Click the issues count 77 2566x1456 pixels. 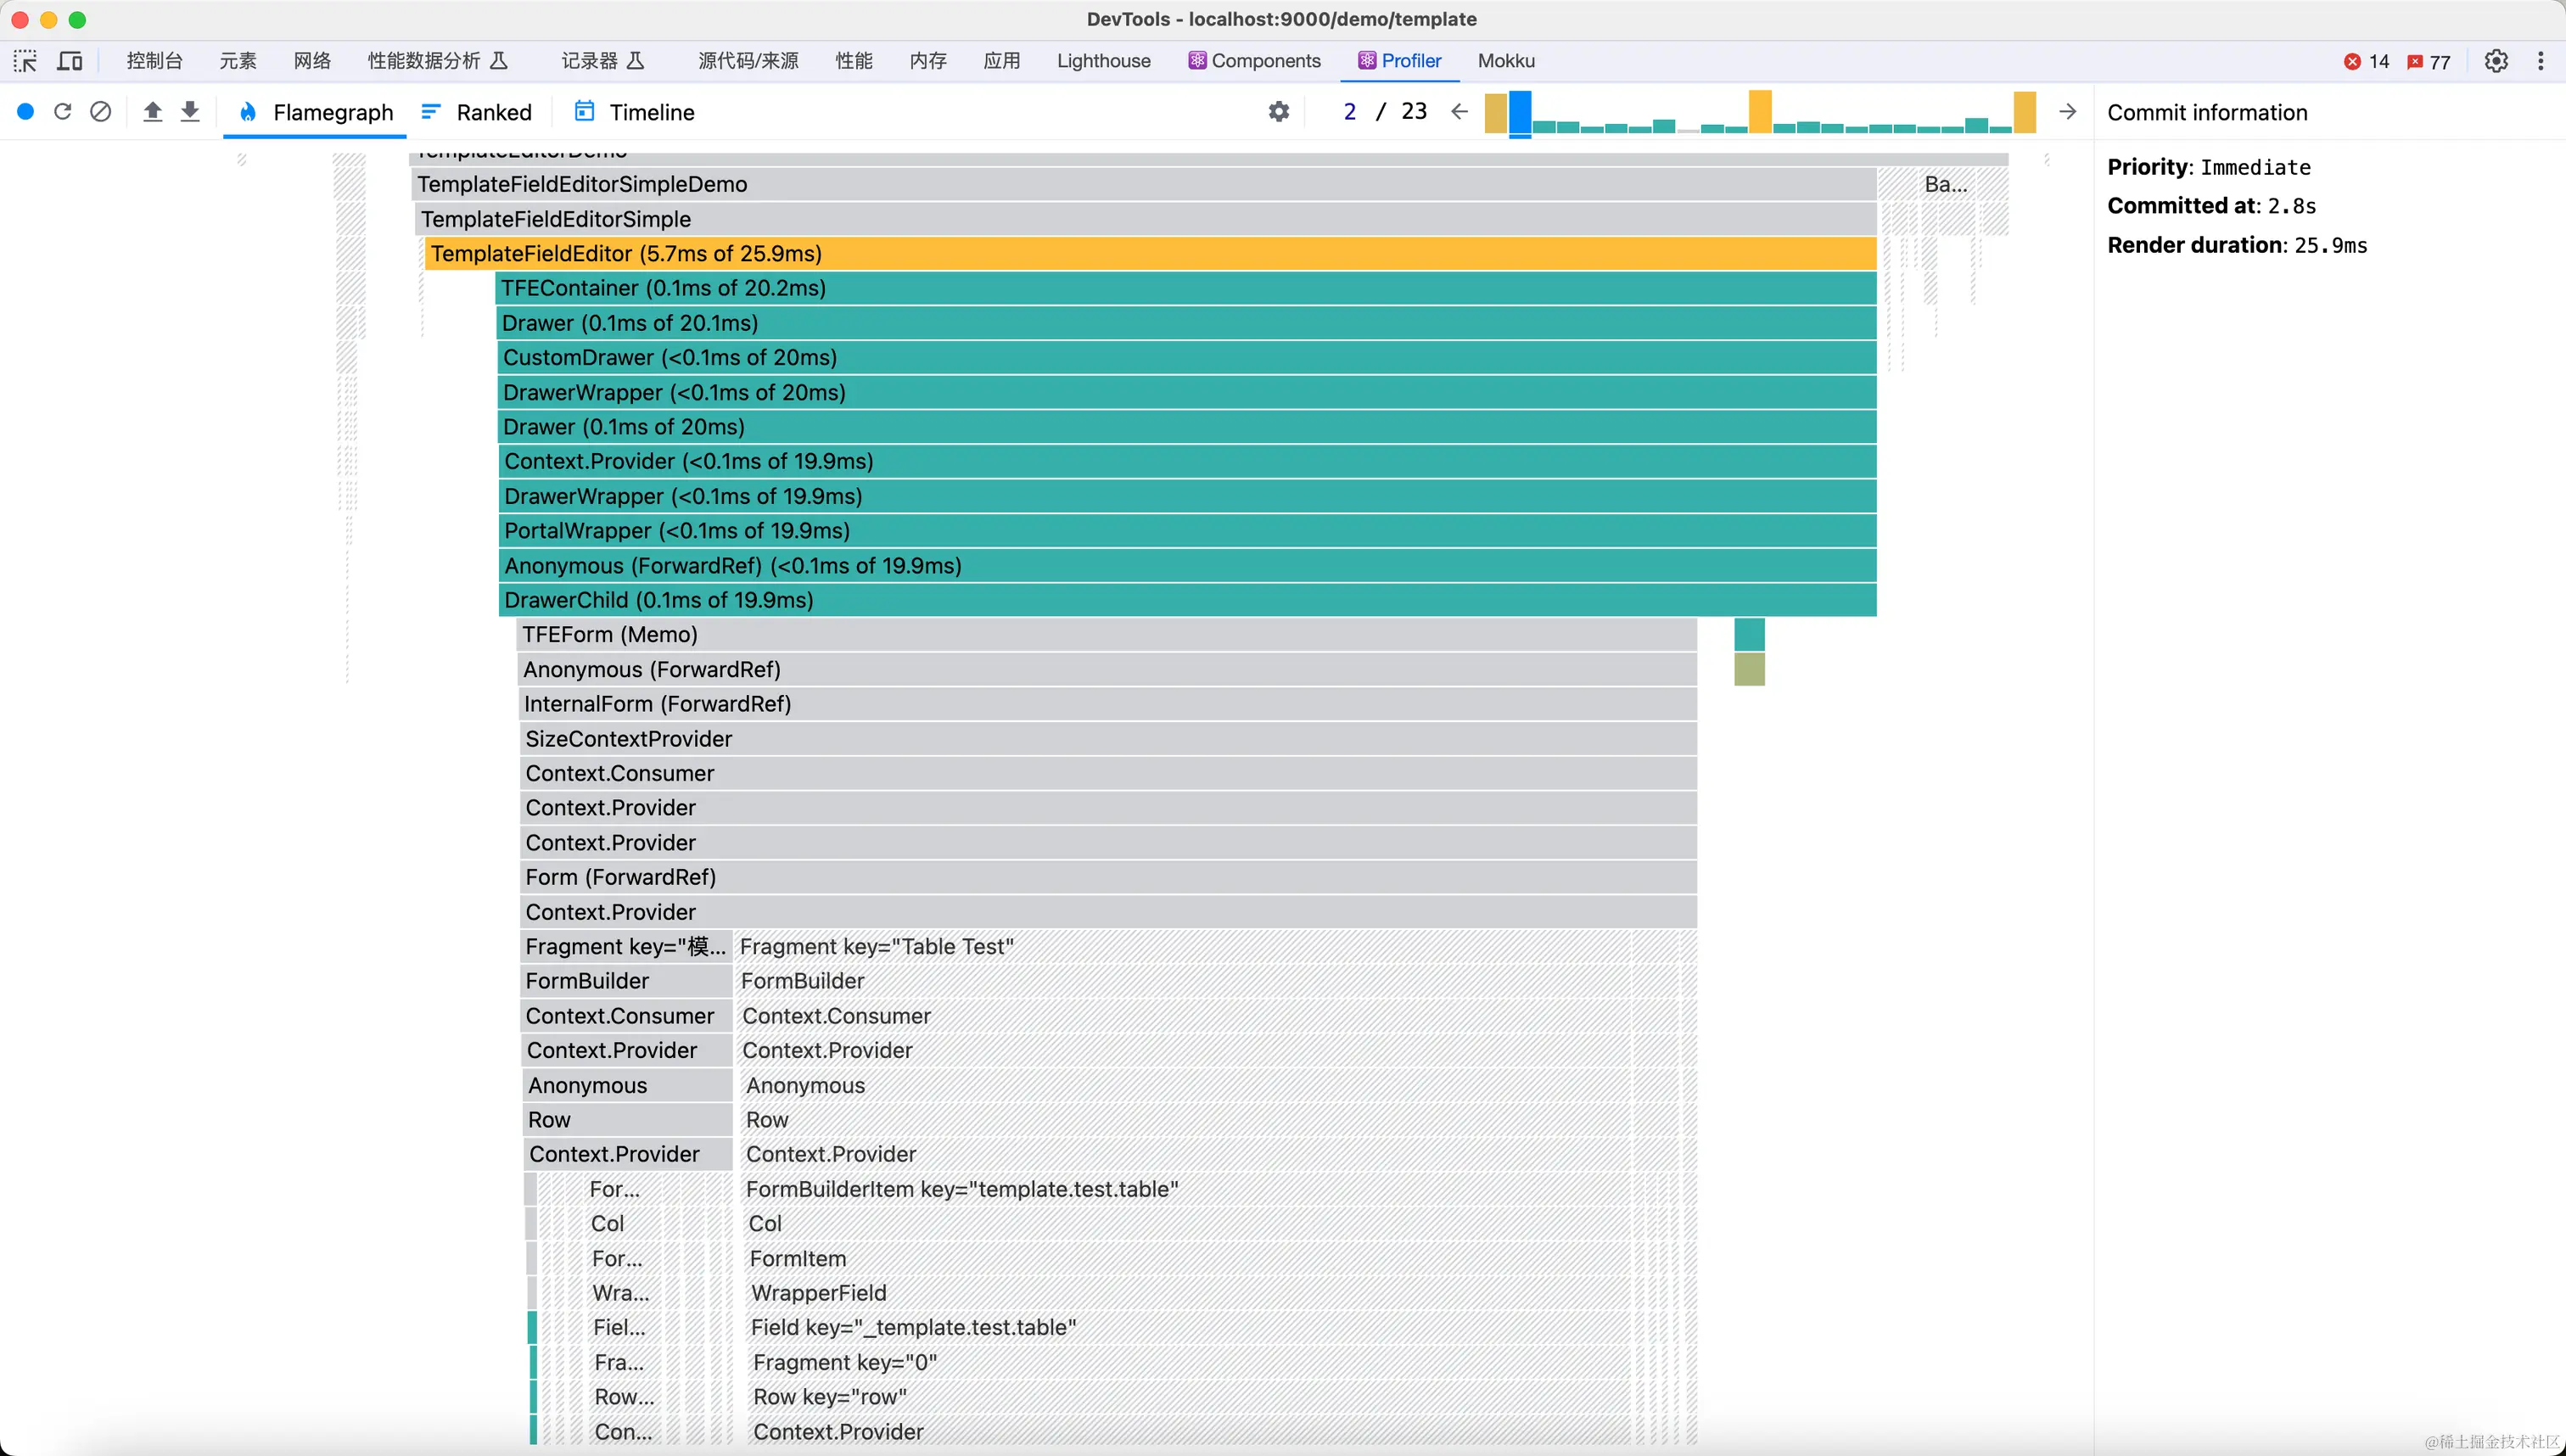click(x=2428, y=62)
